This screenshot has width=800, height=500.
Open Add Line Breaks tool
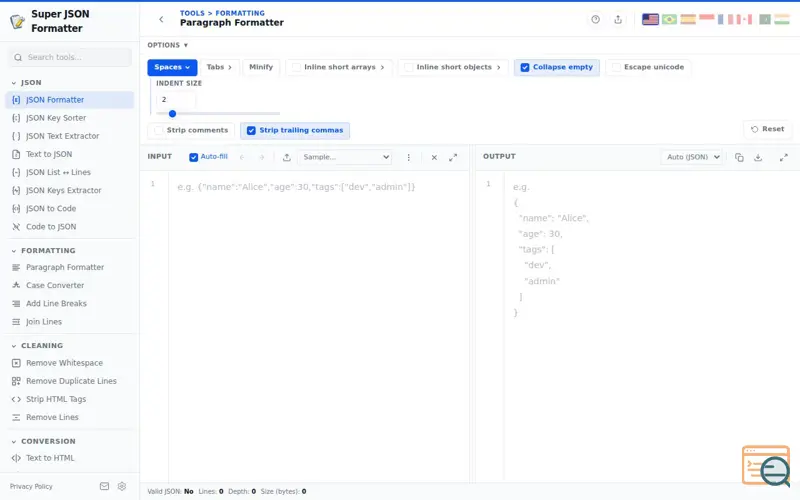point(70,304)
